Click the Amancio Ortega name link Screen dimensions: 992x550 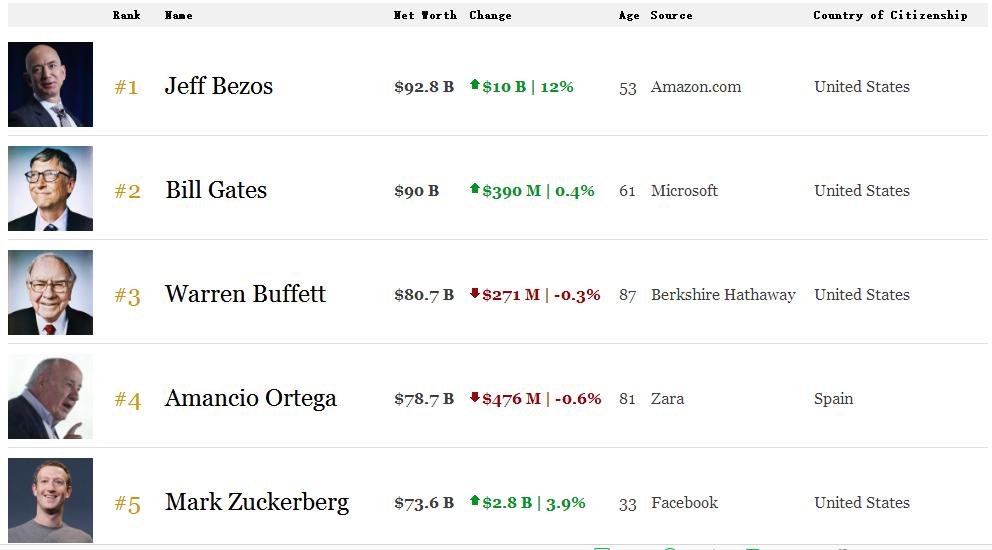coord(251,398)
